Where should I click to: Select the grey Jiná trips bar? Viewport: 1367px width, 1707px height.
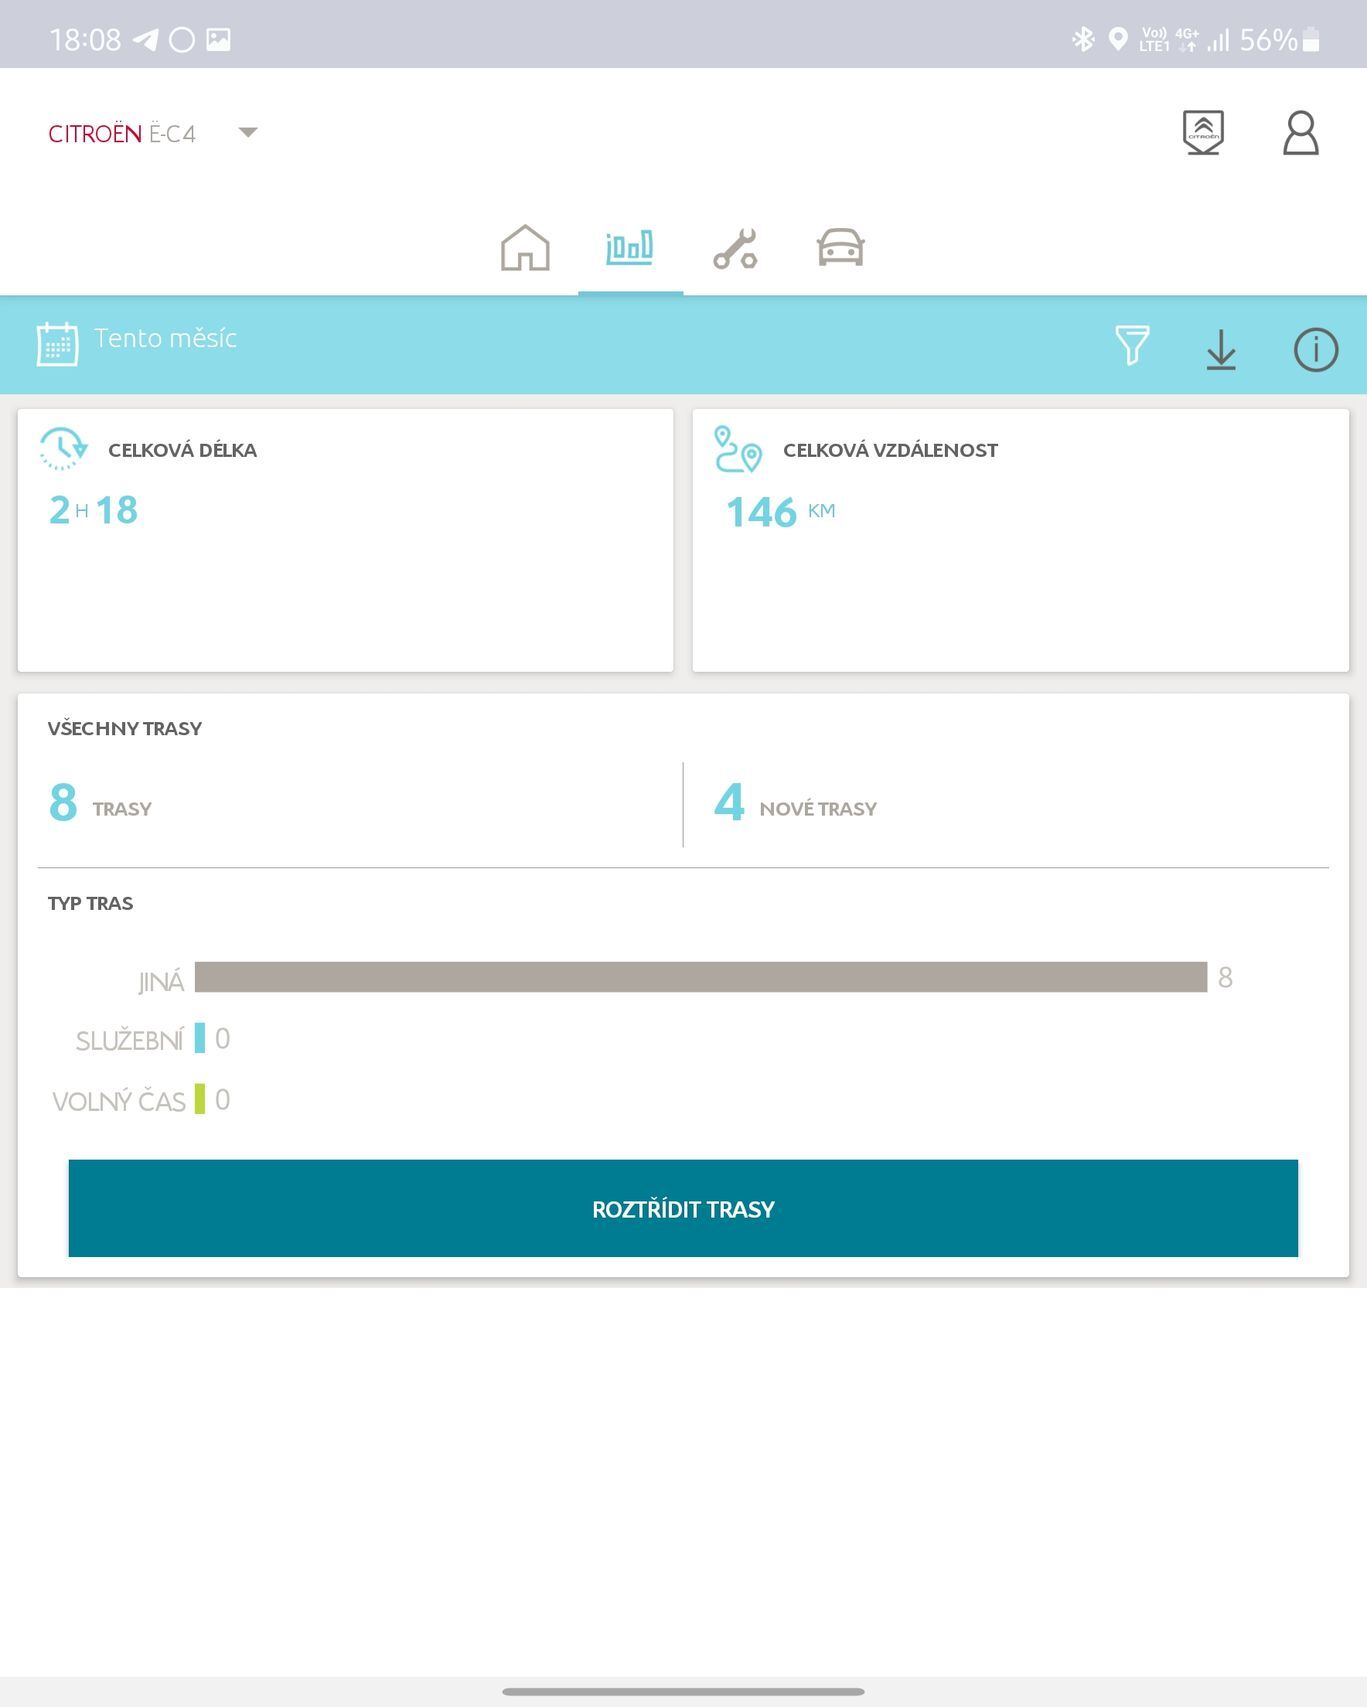coord(700,977)
